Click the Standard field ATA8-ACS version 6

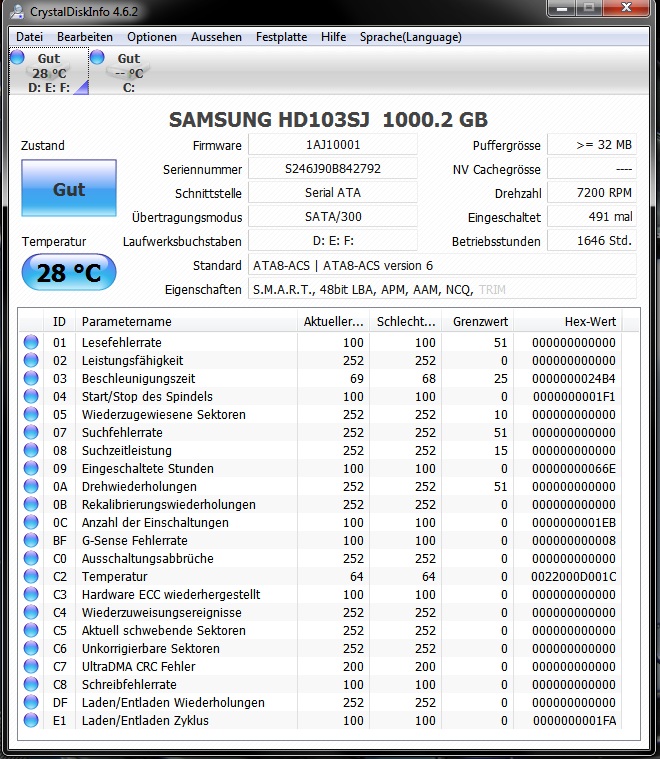[x=442, y=265]
